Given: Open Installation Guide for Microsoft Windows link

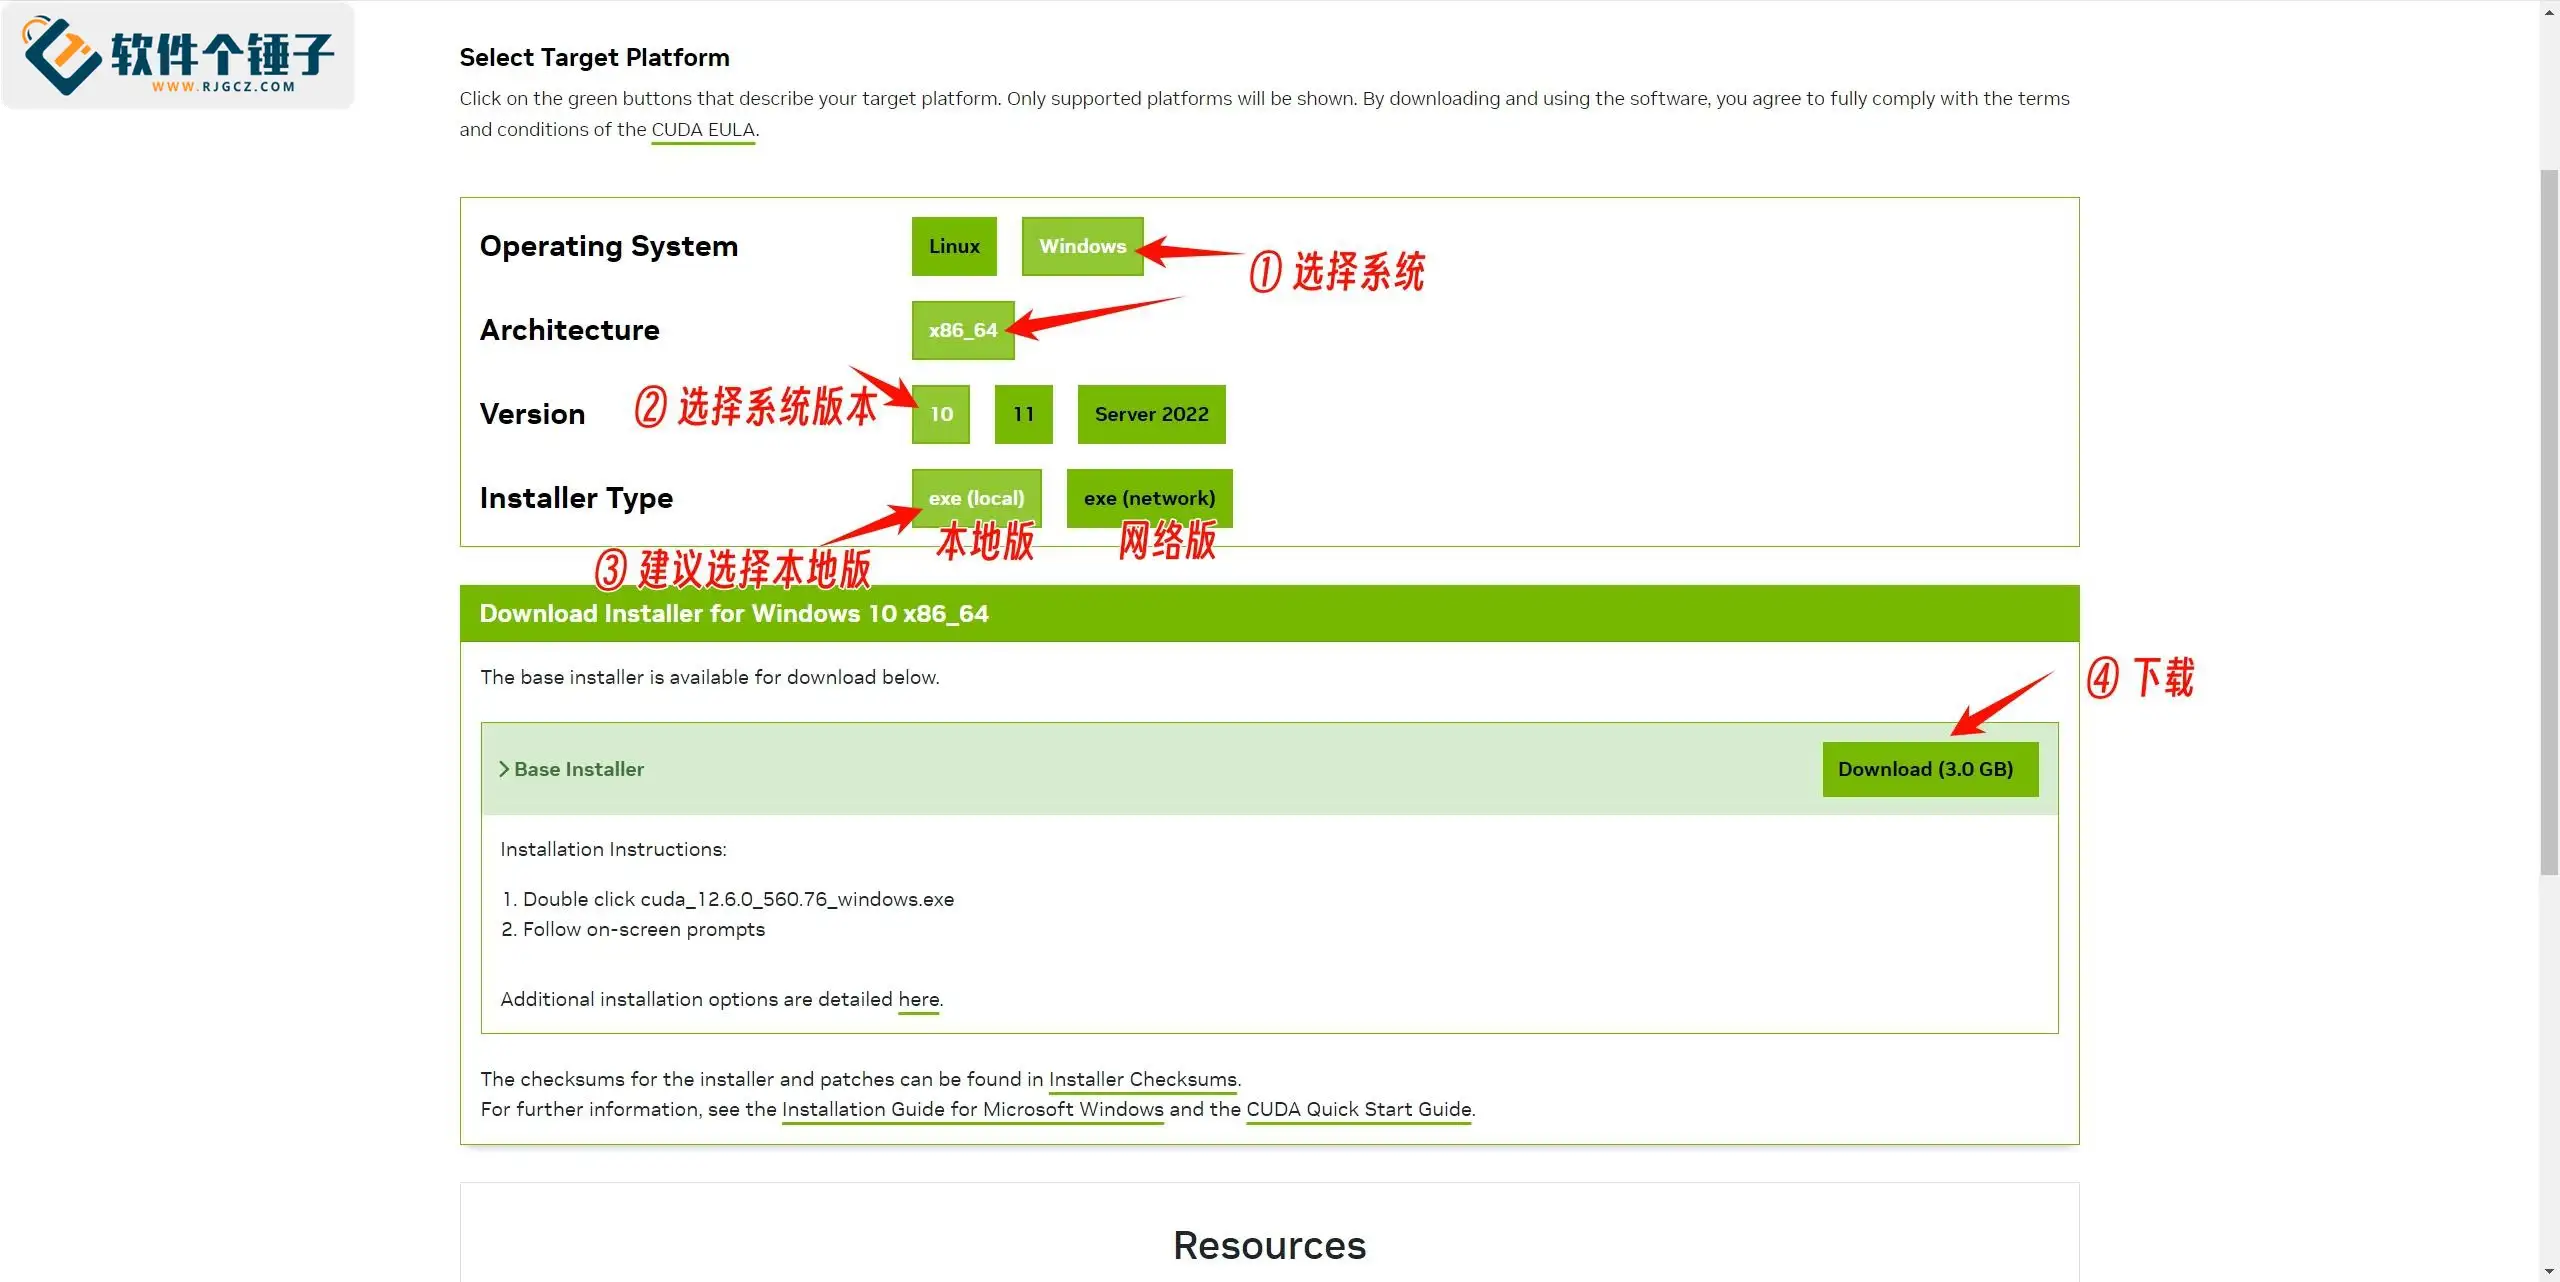Looking at the screenshot, I should pyautogui.click(x=972, y=1109).
